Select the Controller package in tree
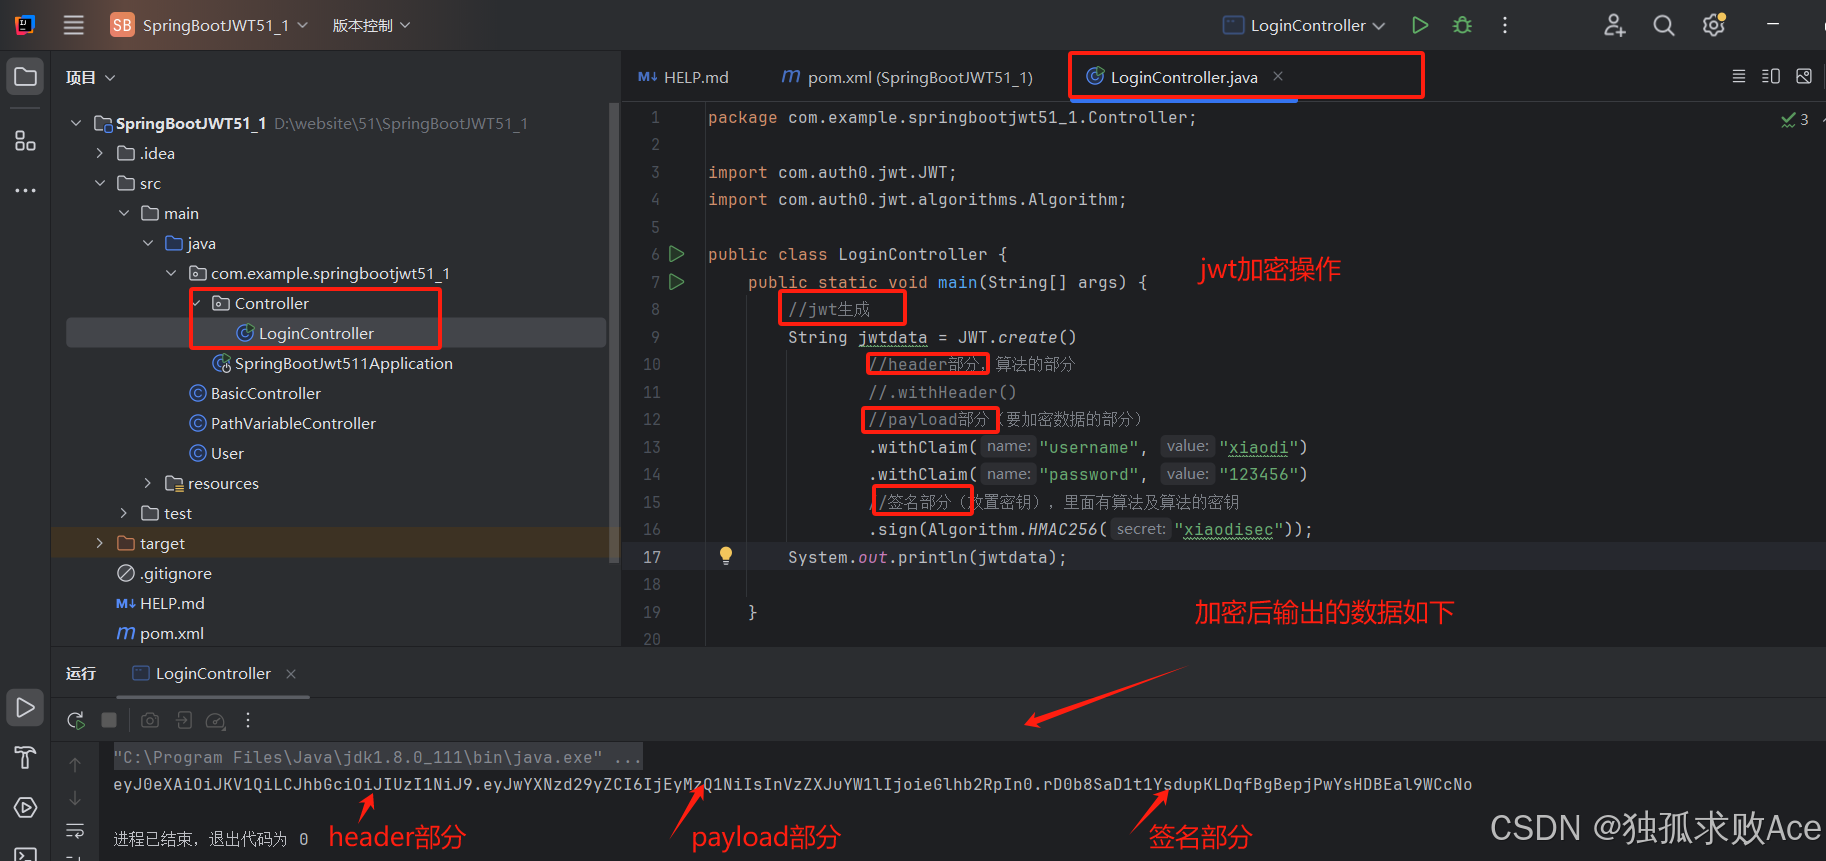 tap(271, 303)
